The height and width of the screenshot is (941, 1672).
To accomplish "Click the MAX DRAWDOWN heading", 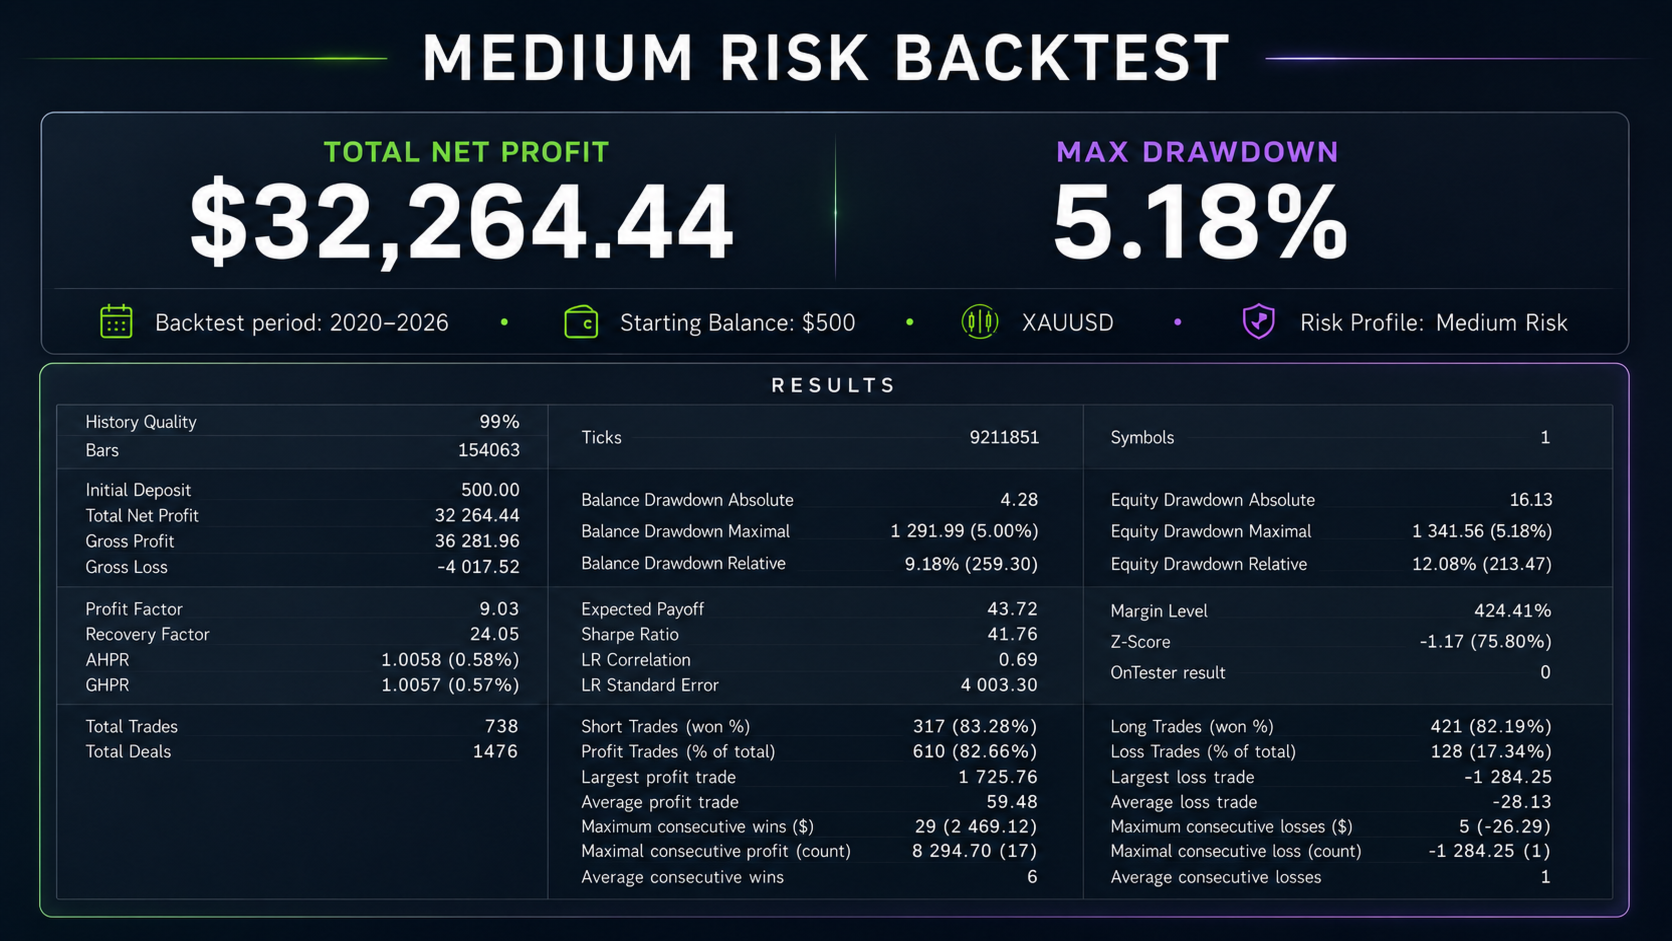I will 1197,152.
